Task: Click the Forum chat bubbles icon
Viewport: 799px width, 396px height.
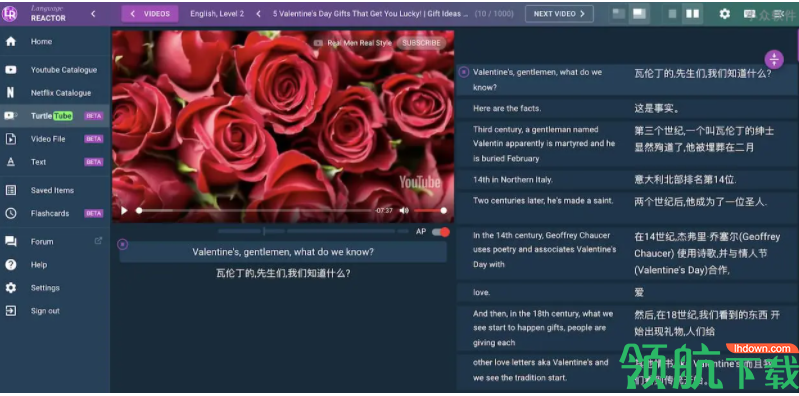Action: (x=11, y=242)
